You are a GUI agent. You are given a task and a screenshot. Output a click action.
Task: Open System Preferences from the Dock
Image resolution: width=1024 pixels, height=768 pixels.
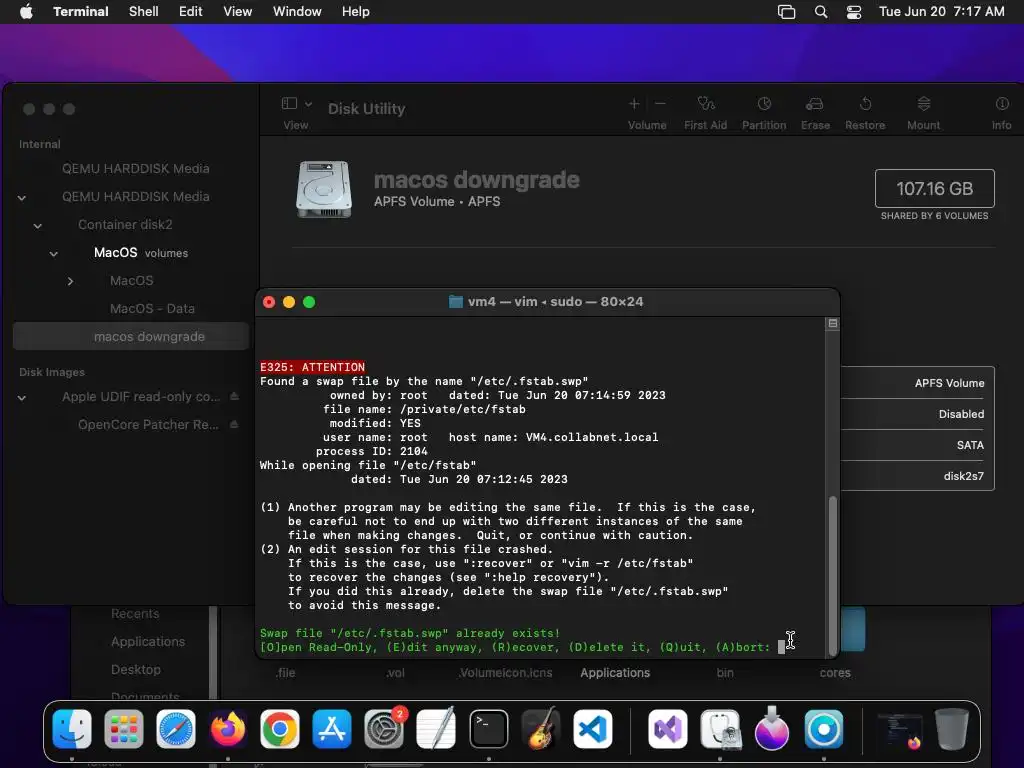[384, 729]
